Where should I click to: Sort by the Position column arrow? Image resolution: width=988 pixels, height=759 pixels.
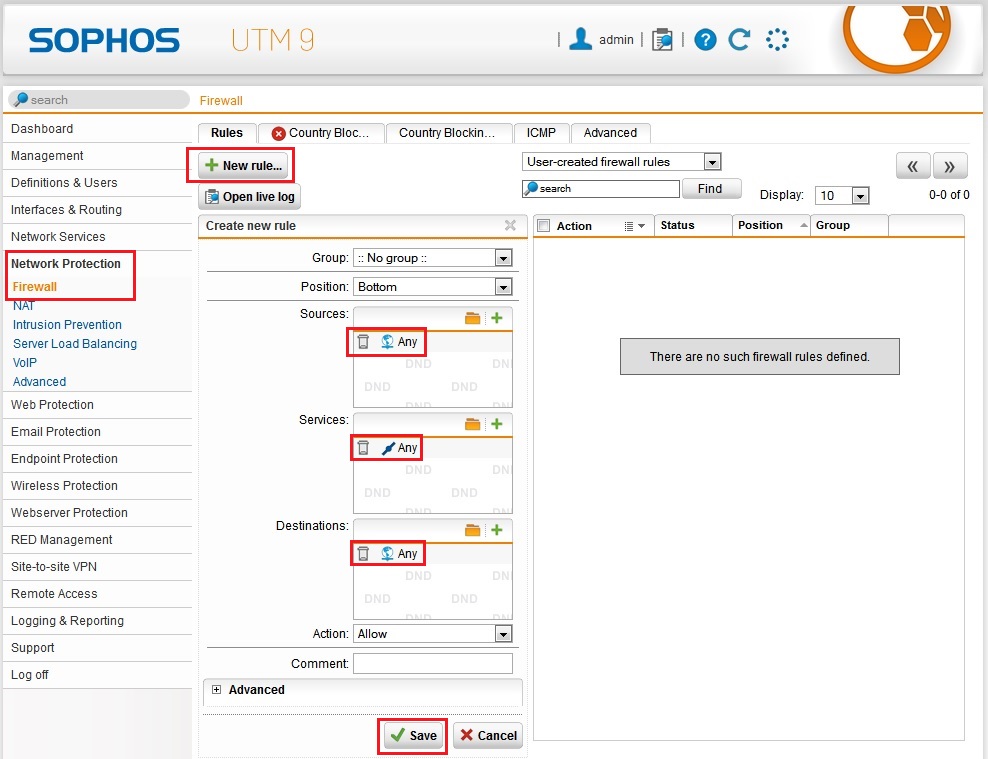pyautogui.click(x=803, y=225)
